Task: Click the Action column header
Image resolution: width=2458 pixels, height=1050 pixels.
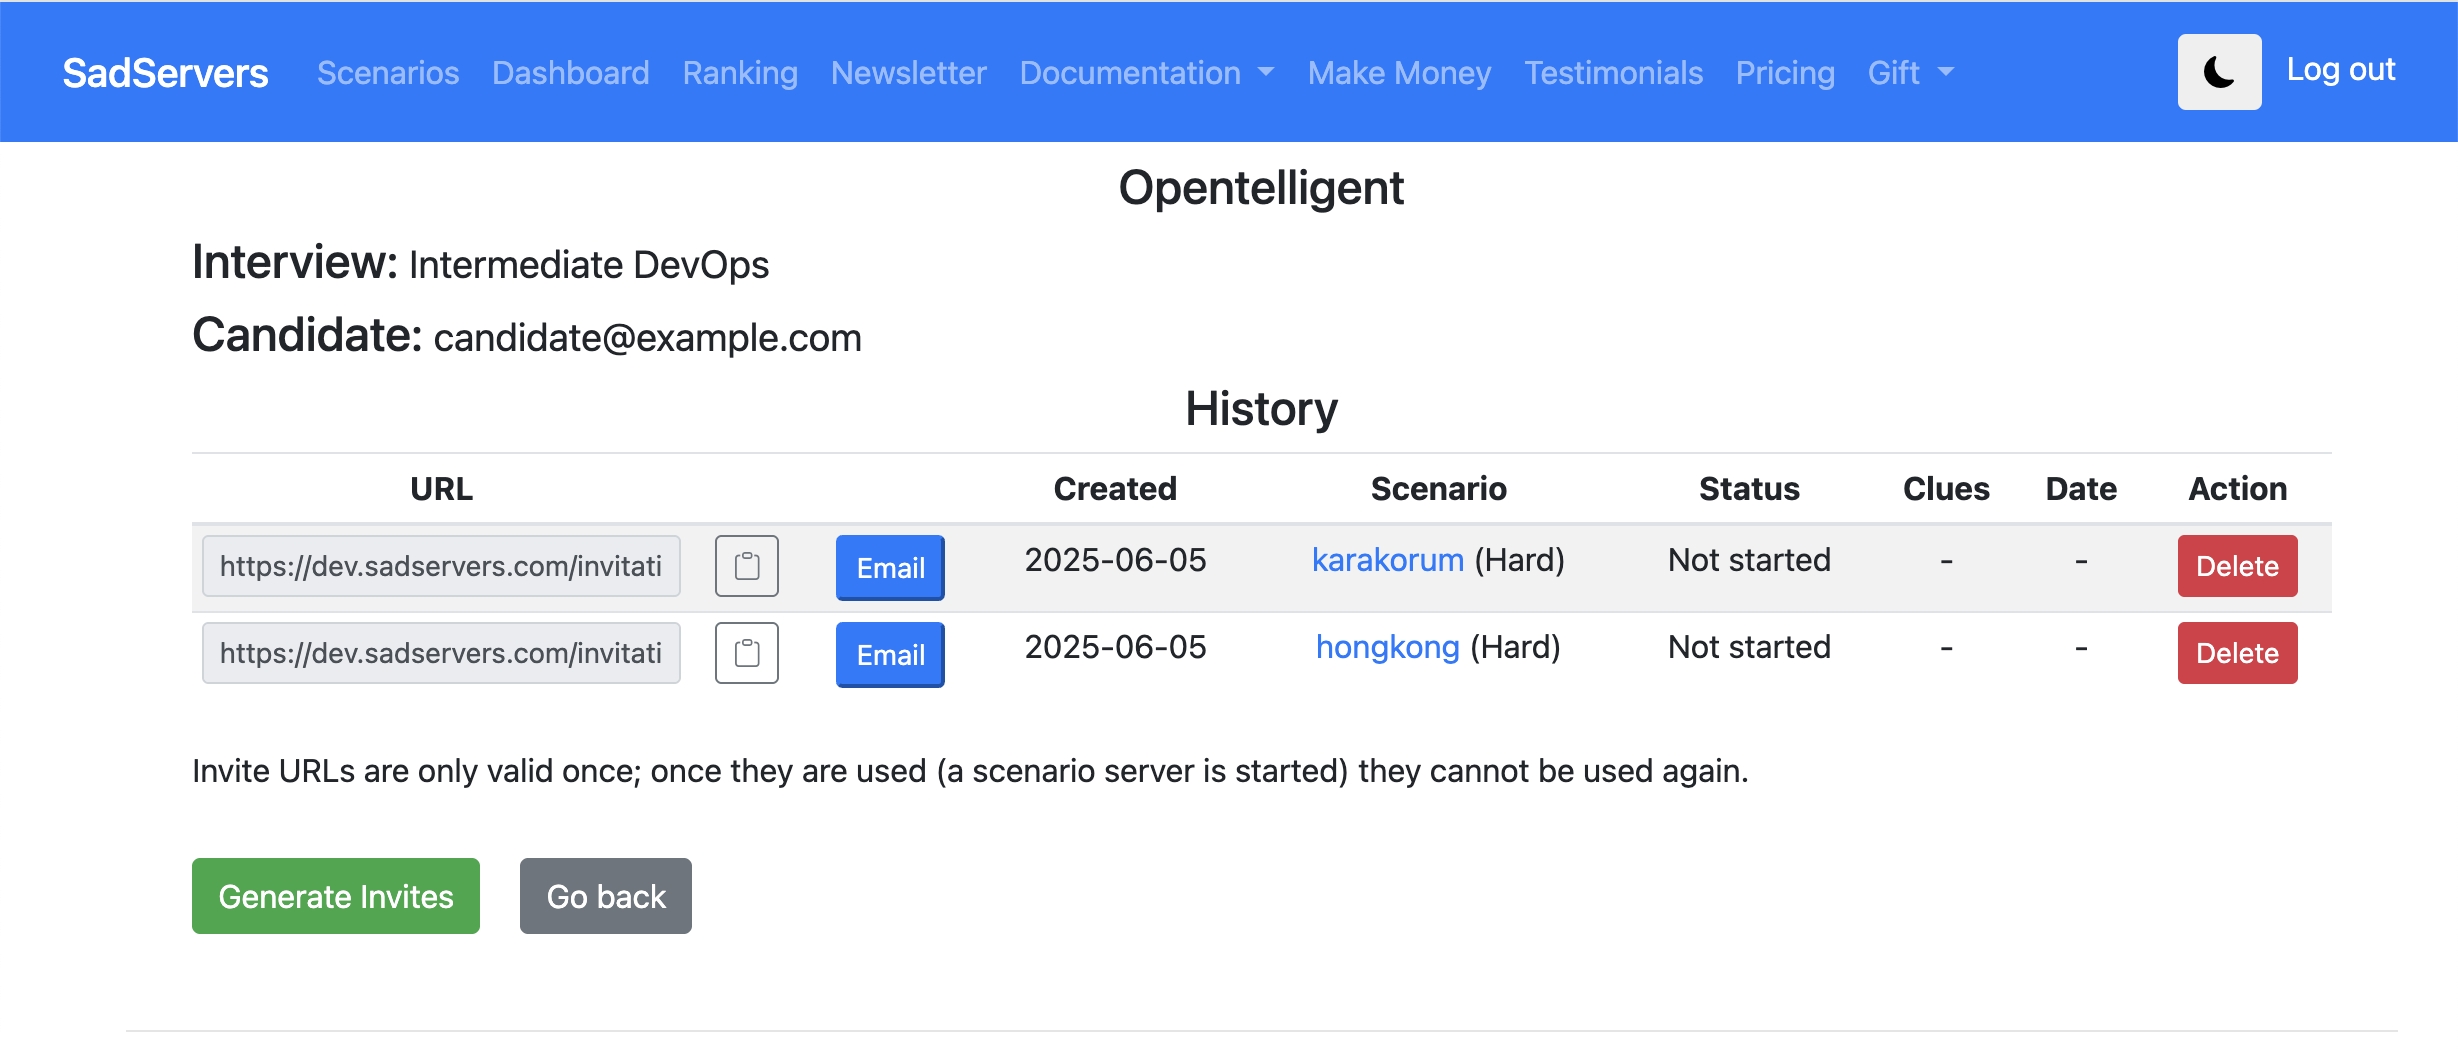Action: [x=2237, y=489]
